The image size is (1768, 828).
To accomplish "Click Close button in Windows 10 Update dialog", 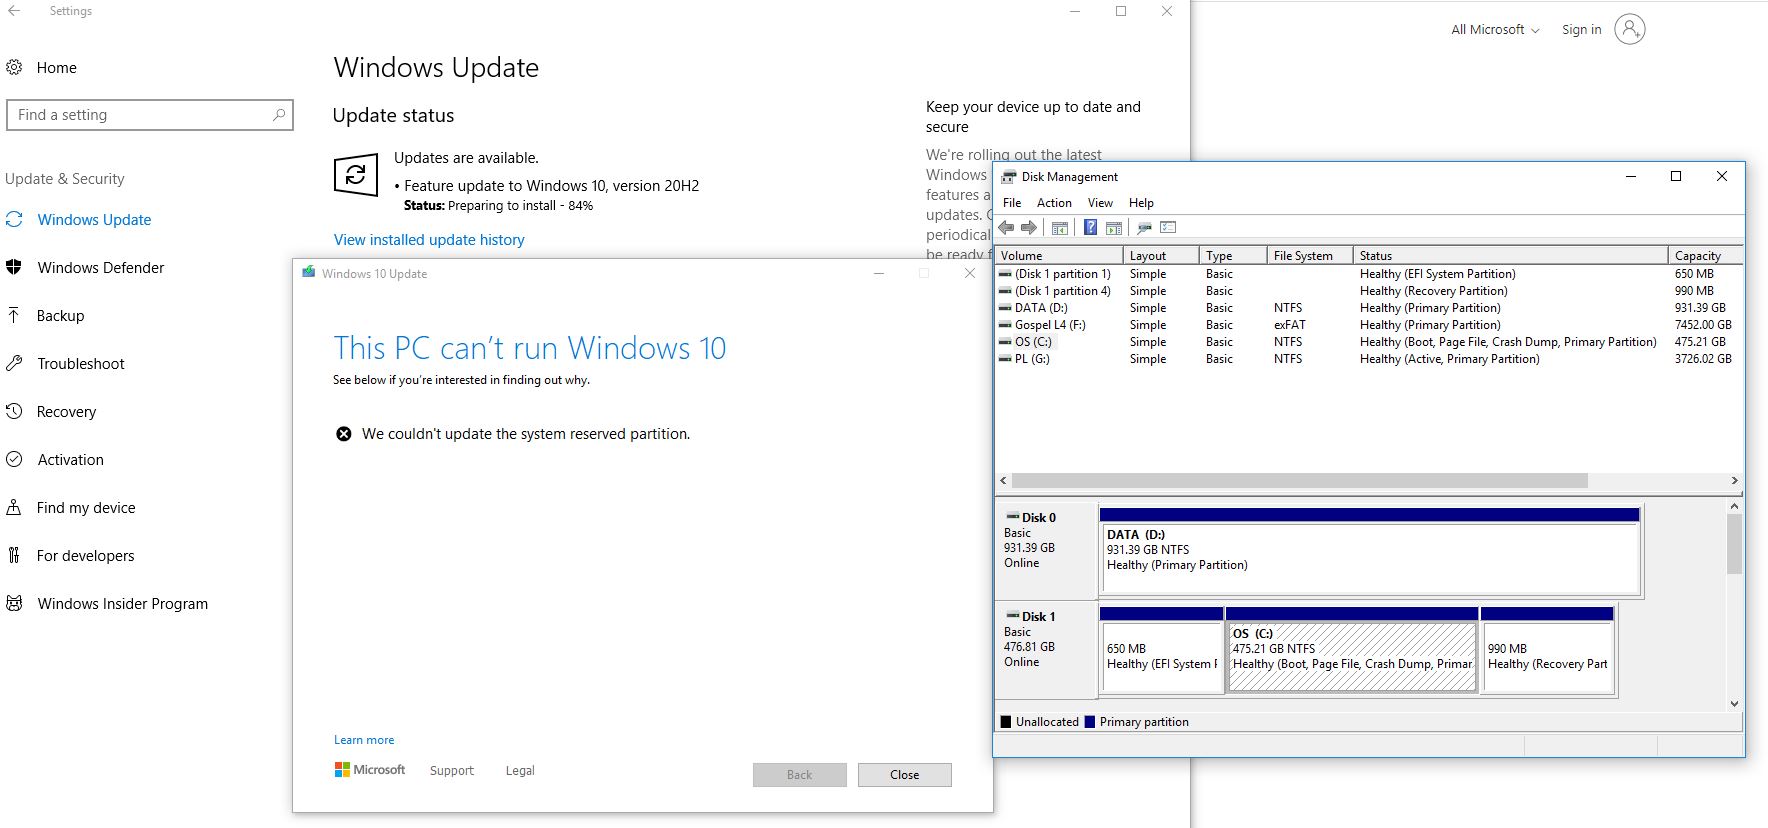I will click(904, 775).
